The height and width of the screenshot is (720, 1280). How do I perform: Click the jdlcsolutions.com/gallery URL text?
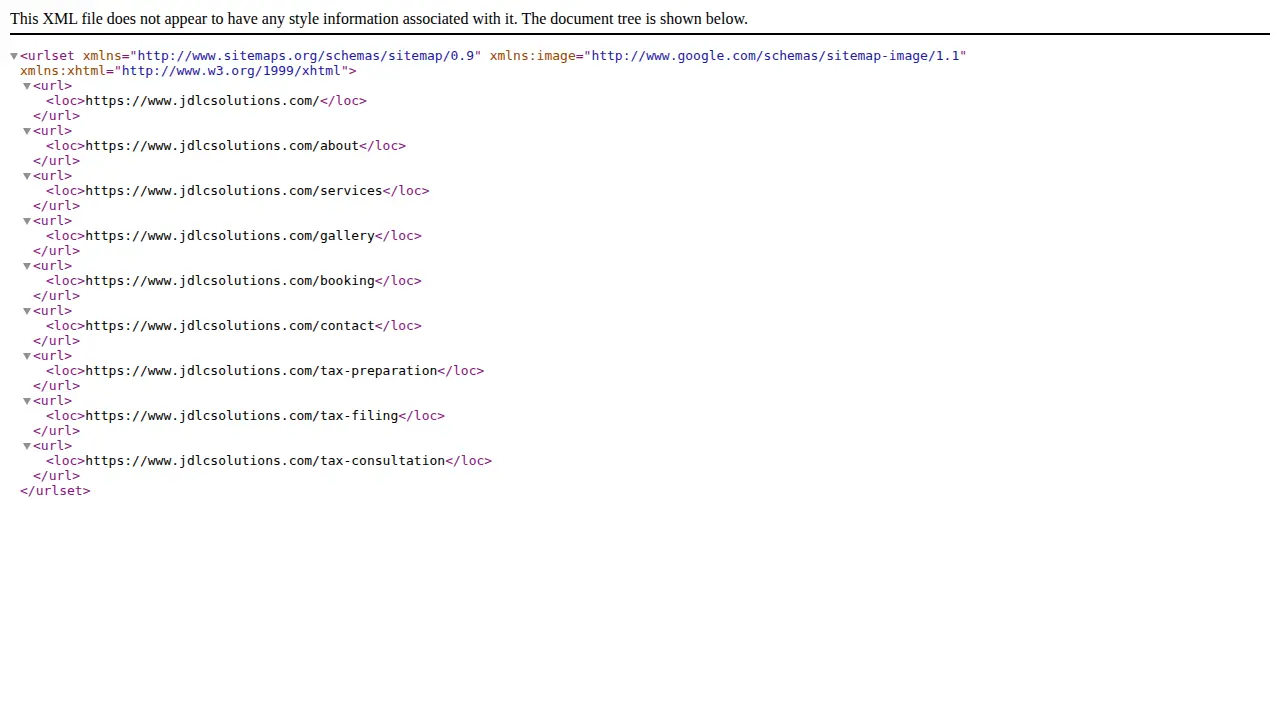tap(230, 236)
